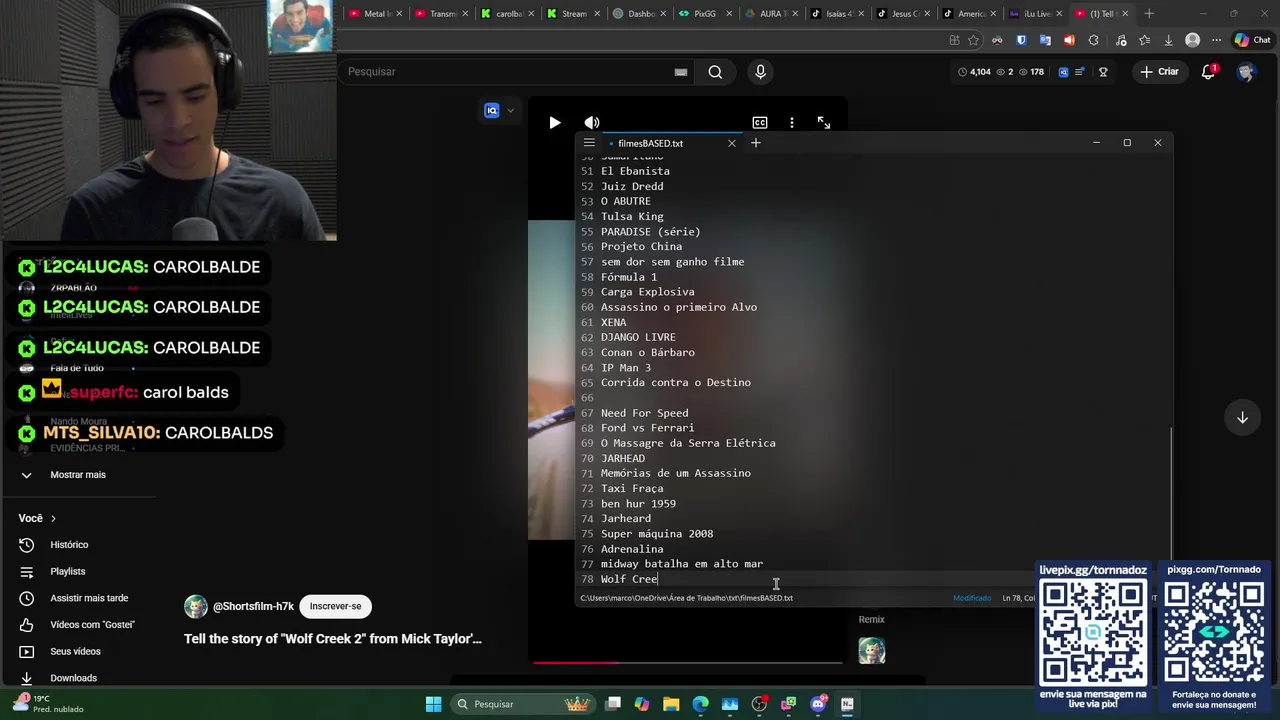
Task: Open Vídeos com Gostei
Action: coord(92,625)
